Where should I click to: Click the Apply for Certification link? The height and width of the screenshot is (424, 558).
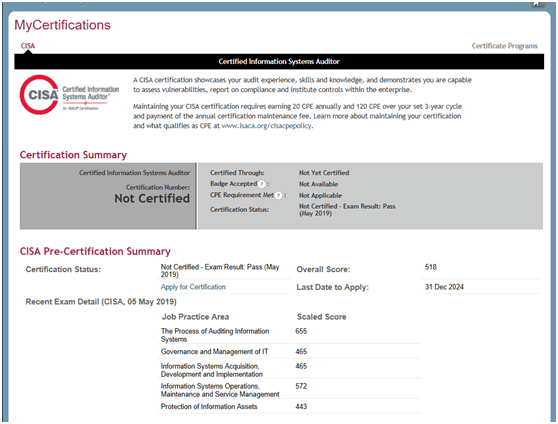click(x=193, y=287)
